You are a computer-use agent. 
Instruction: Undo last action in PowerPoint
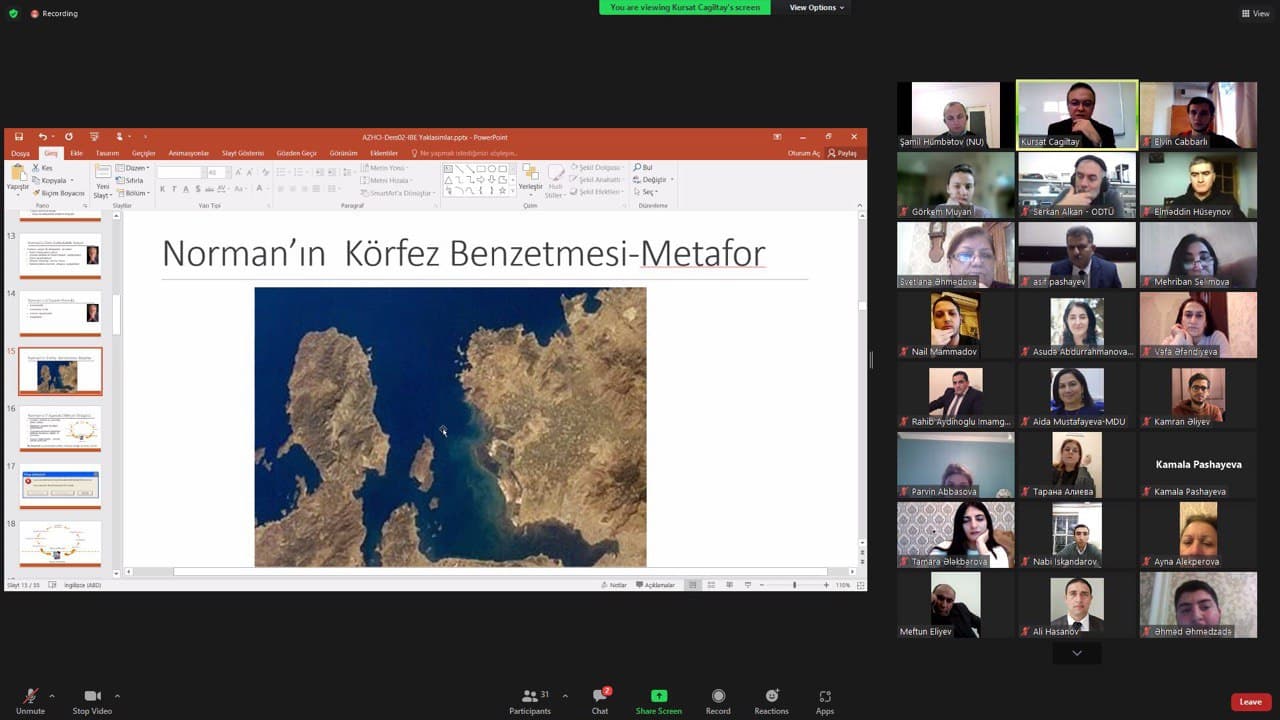(43, 137)
